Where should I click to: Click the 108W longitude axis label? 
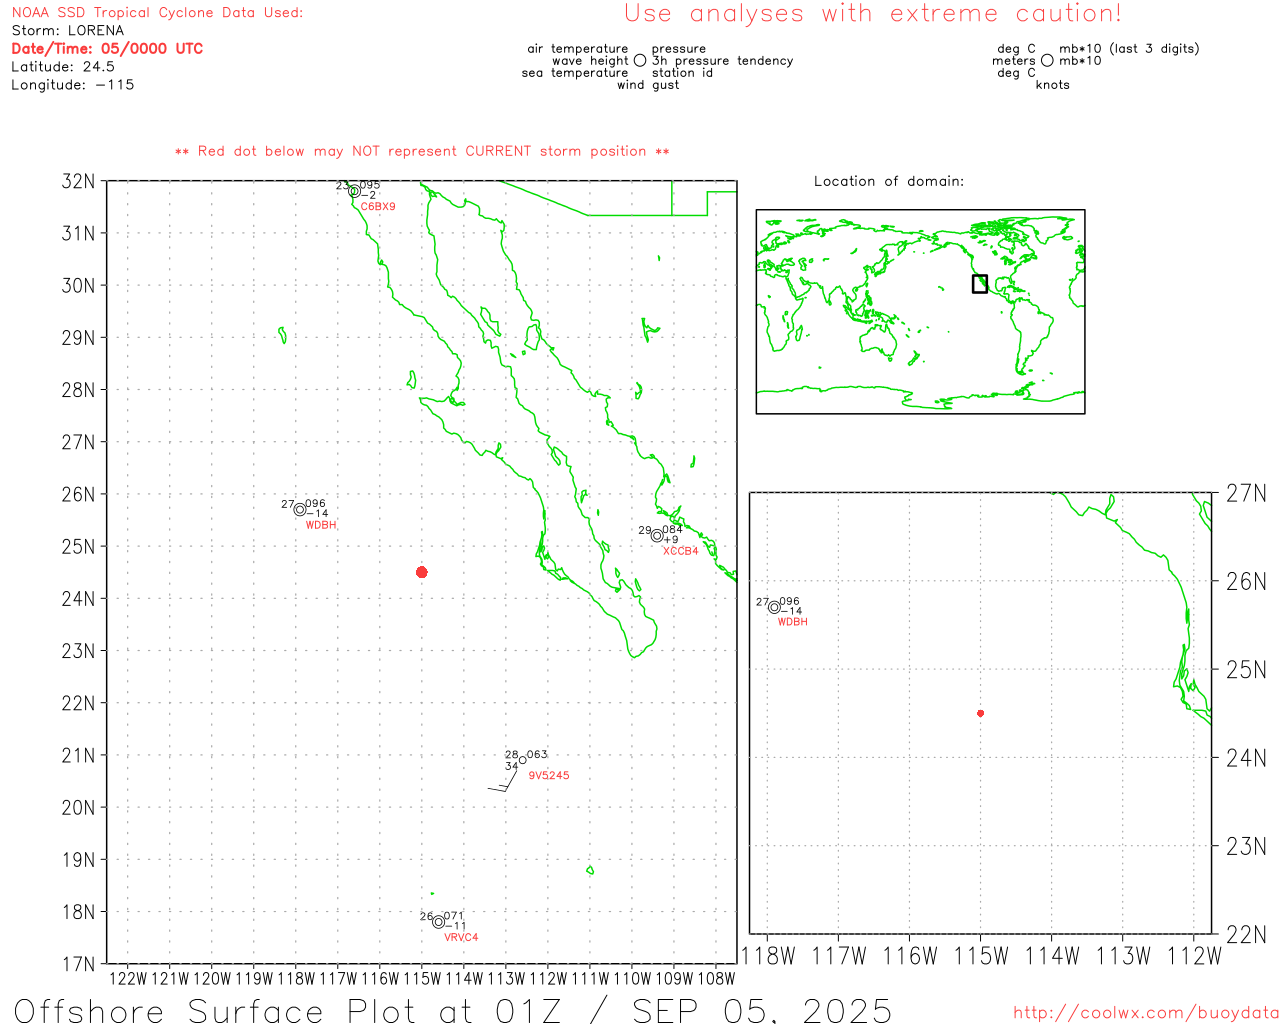pyautogui.click(x=716, y=979)
